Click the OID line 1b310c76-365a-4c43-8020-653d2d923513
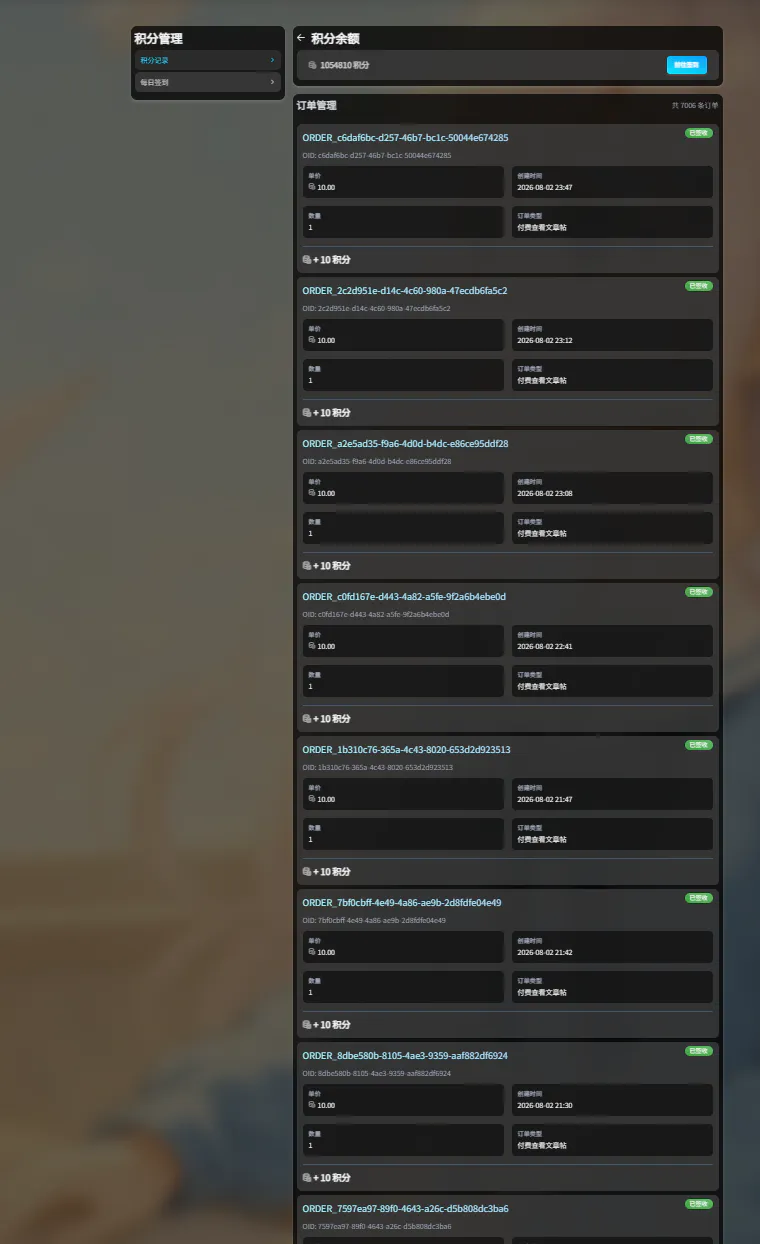Viewport: 760px width, 1244px height. tap(378, 768)
